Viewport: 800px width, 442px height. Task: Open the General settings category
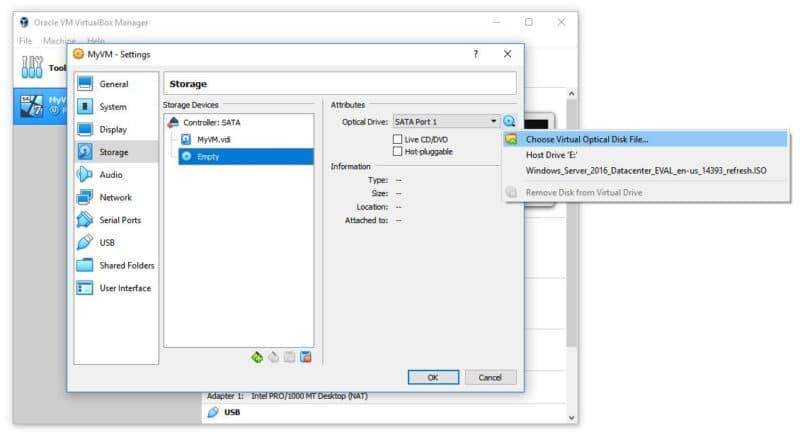coord(113,84)
